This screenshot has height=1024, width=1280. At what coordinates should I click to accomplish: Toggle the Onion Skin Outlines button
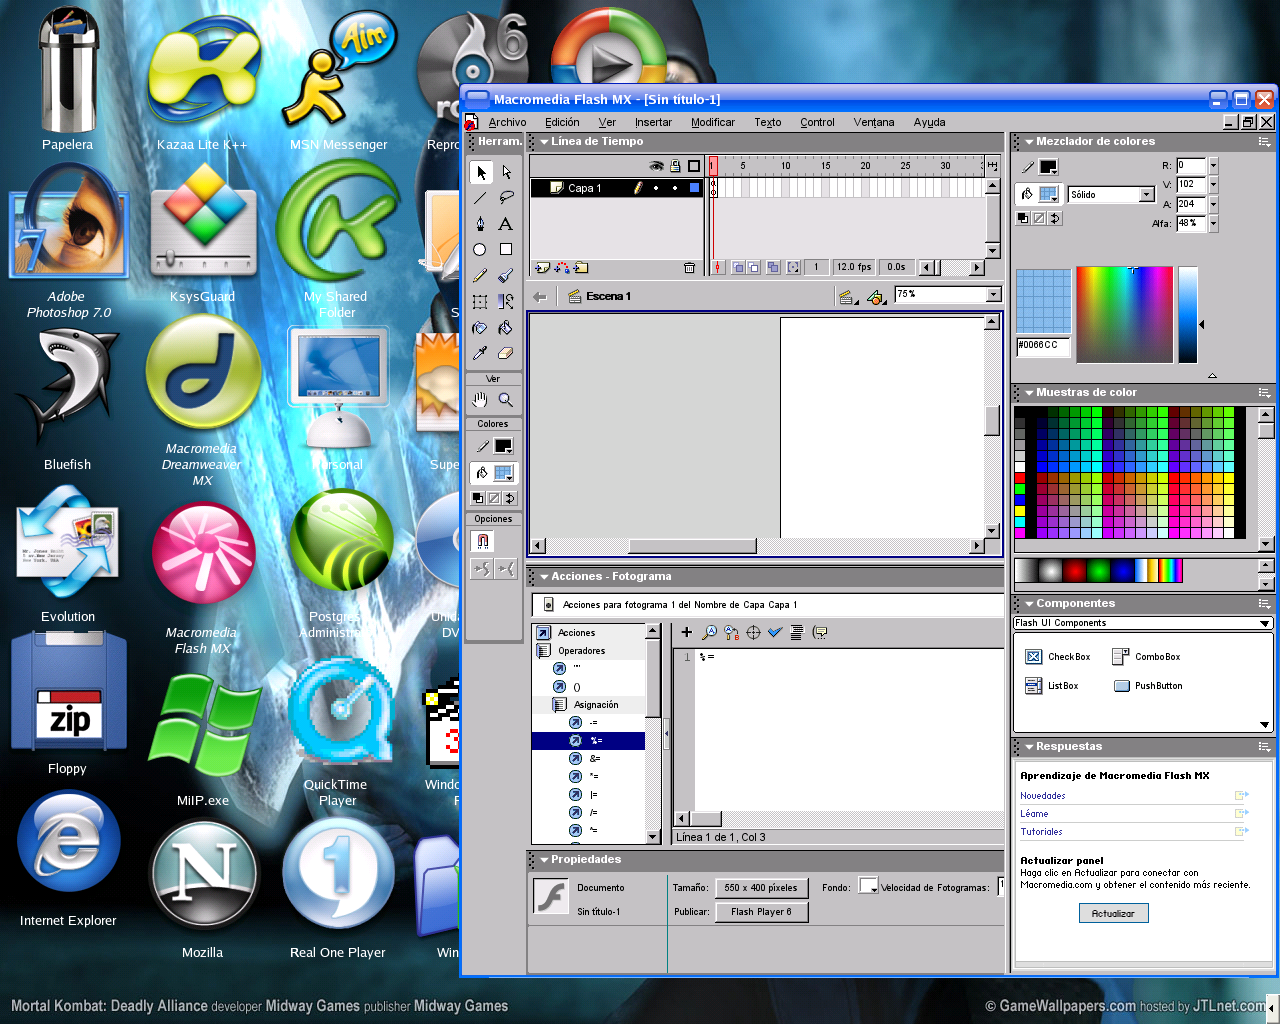point(755,267)
